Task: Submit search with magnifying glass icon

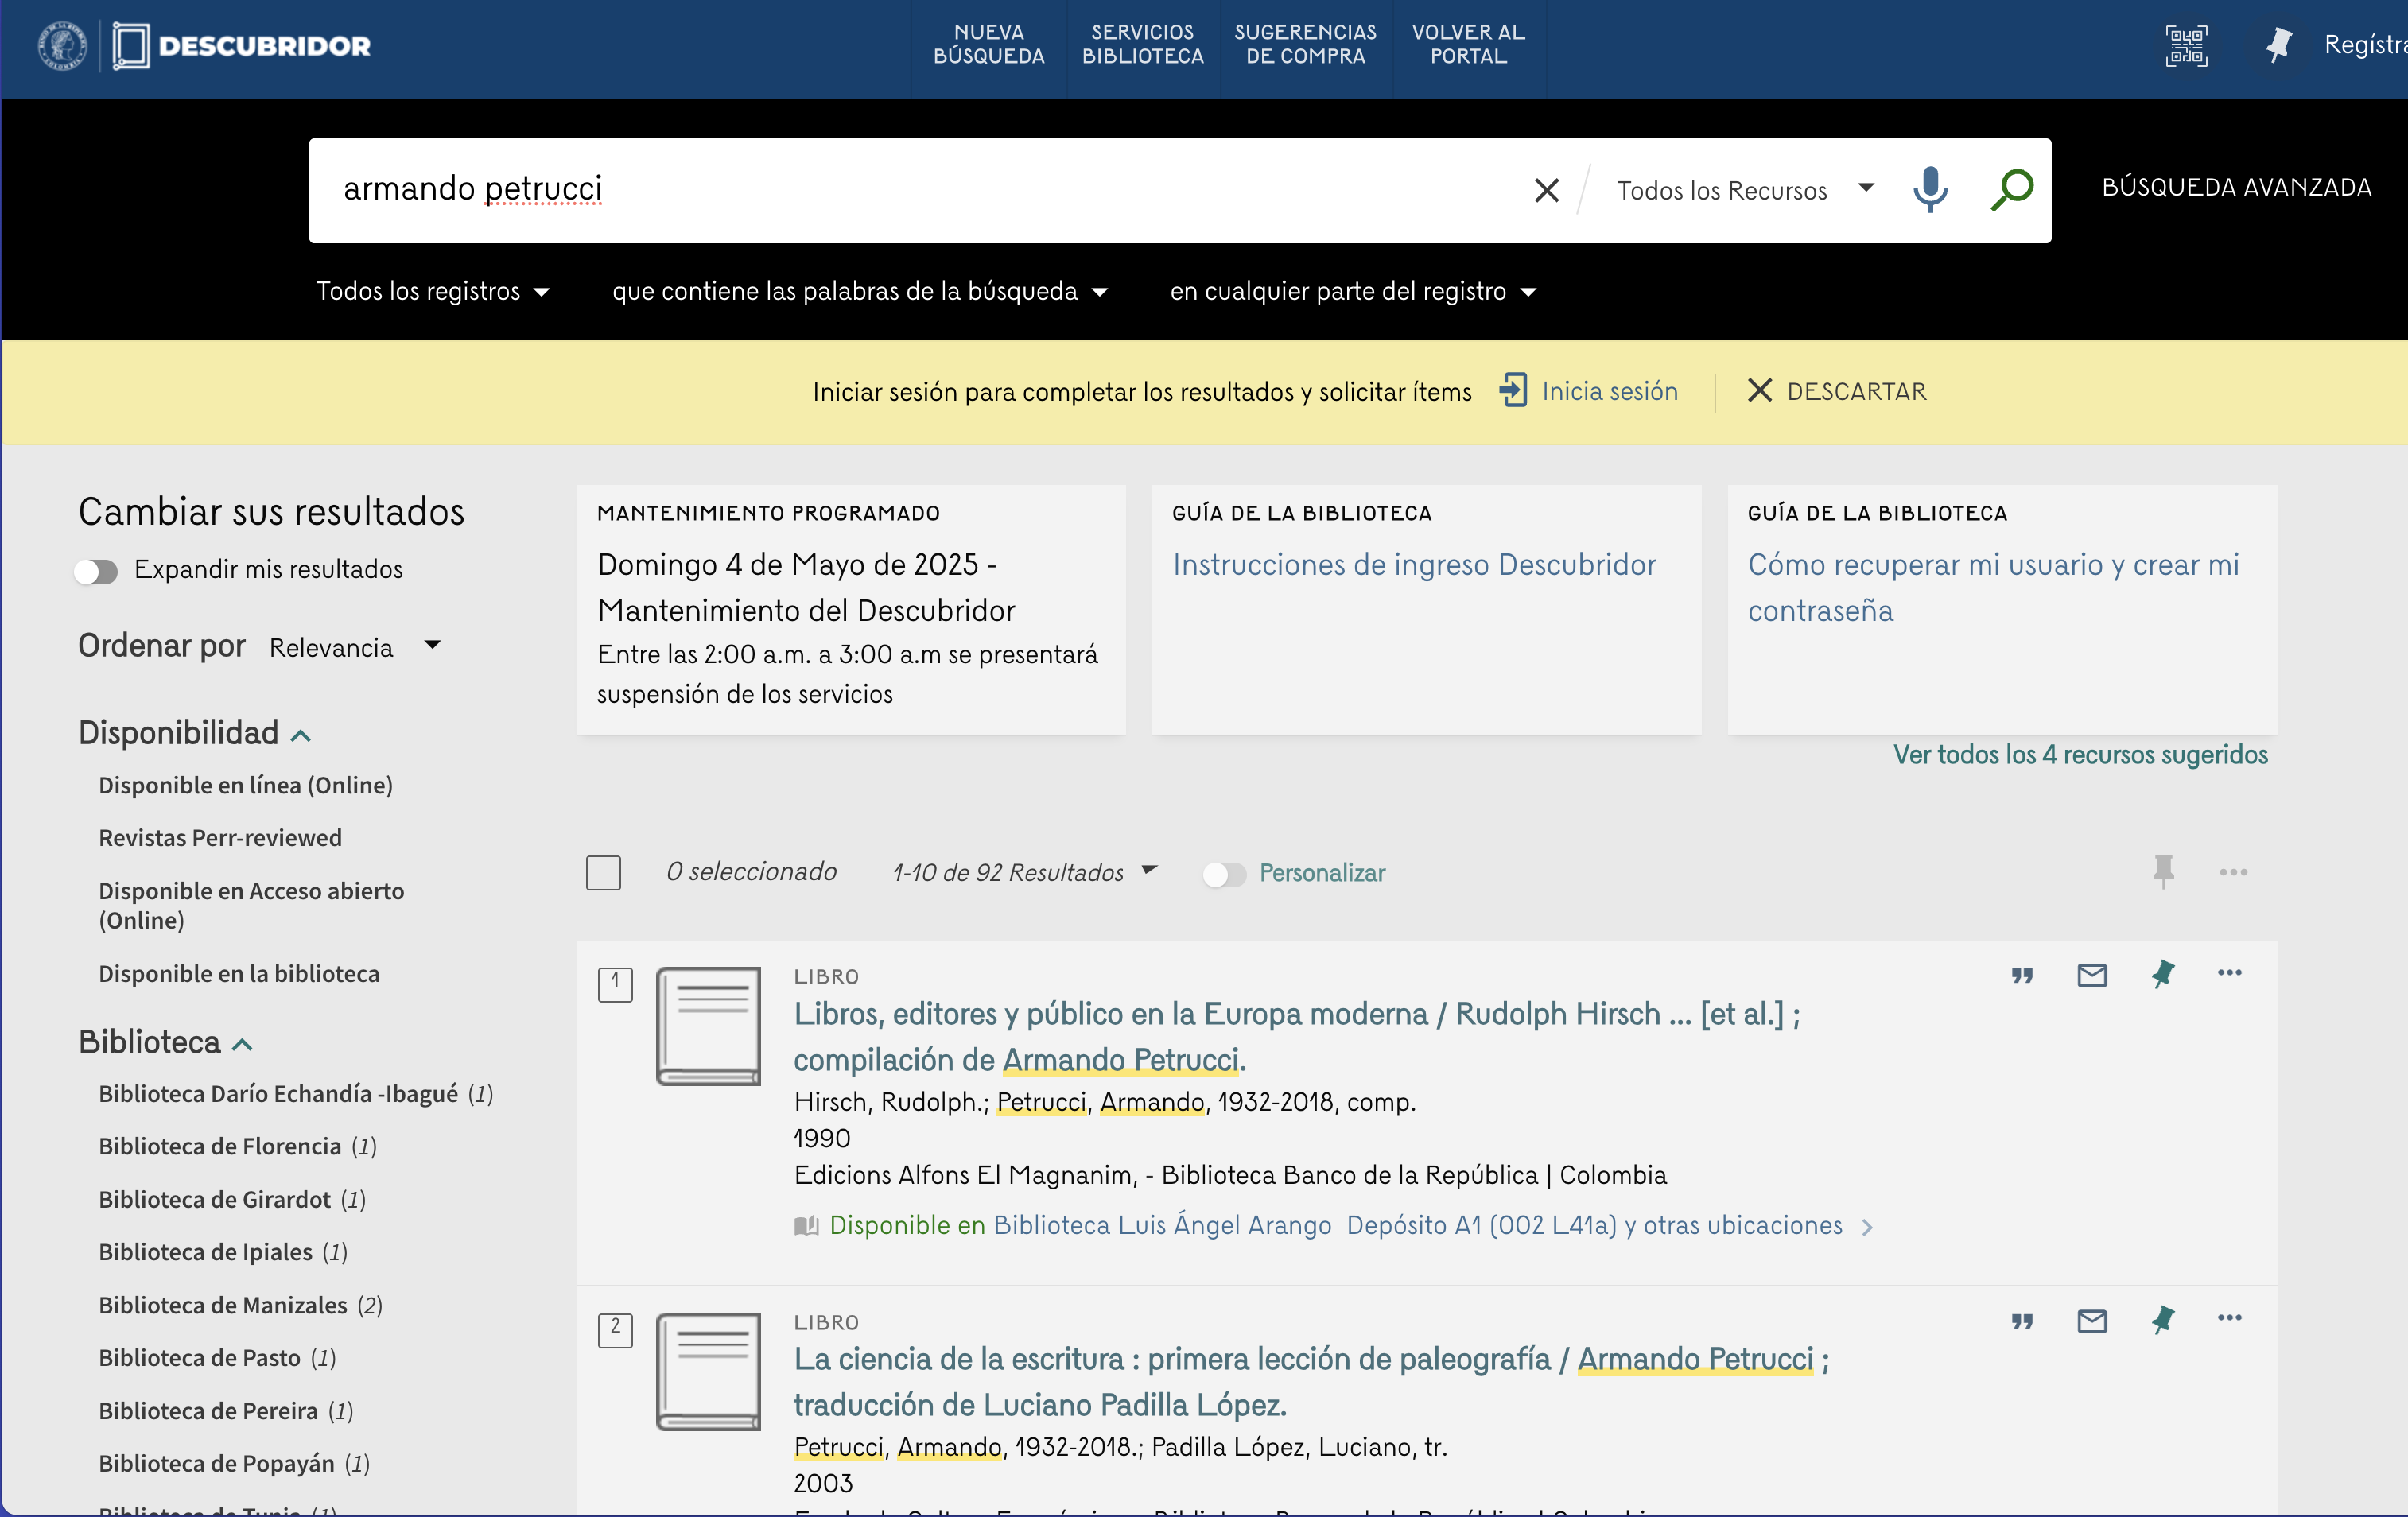Action: [x=2011, y=189]
